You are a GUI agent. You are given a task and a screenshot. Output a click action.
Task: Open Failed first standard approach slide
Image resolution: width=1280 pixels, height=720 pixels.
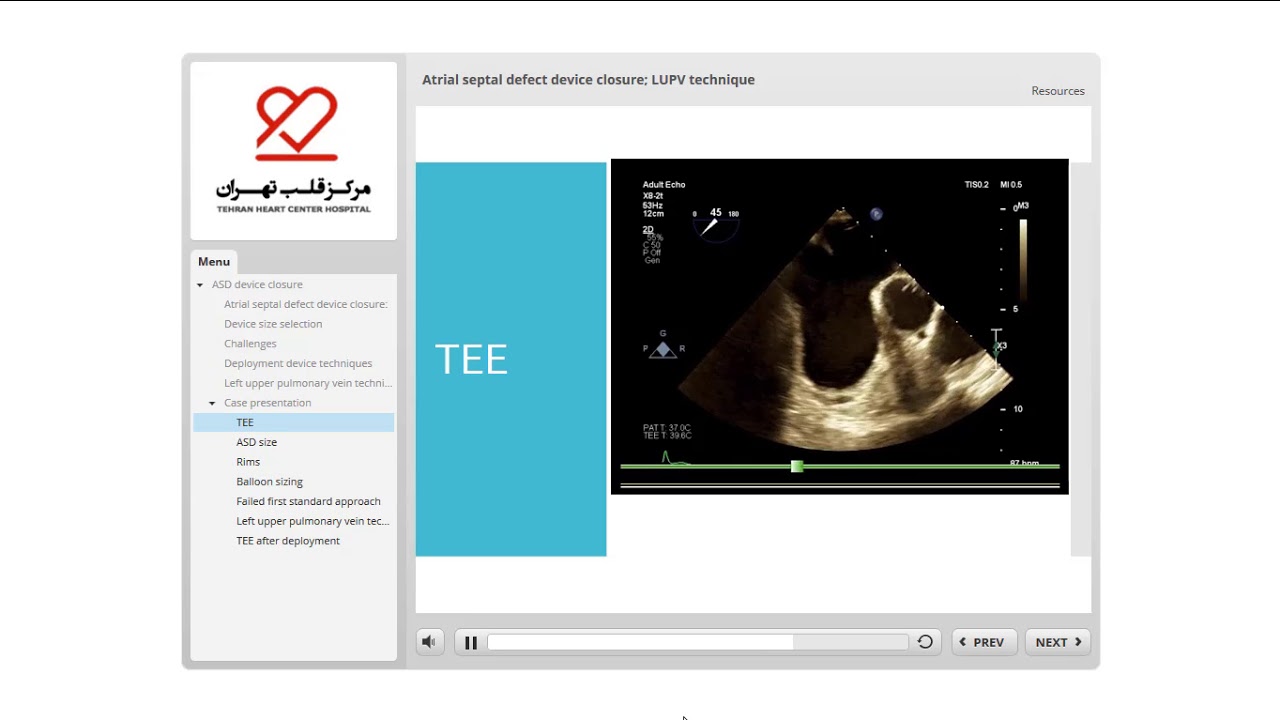(308, 501)
